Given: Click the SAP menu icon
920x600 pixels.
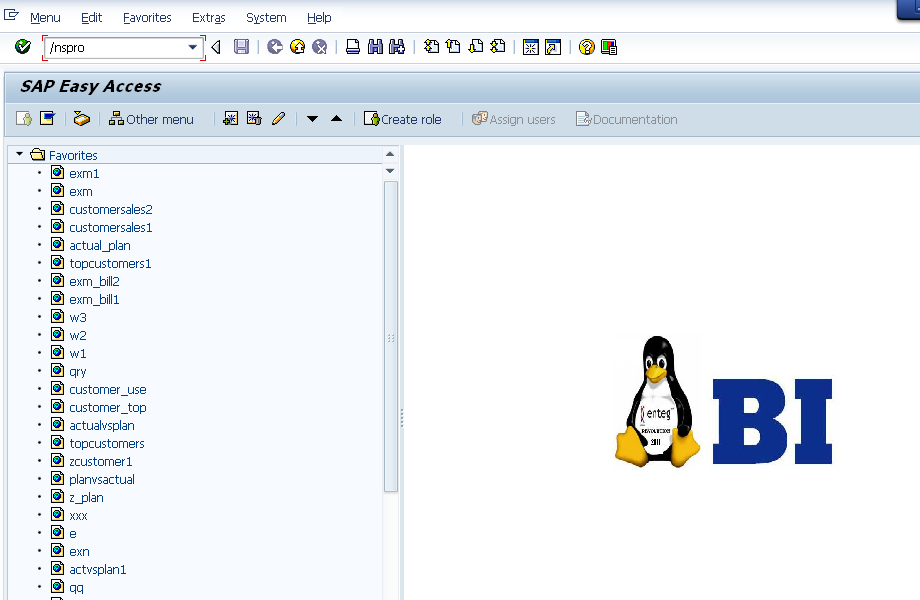Looking at the screenshot, I should pos(47,119).
